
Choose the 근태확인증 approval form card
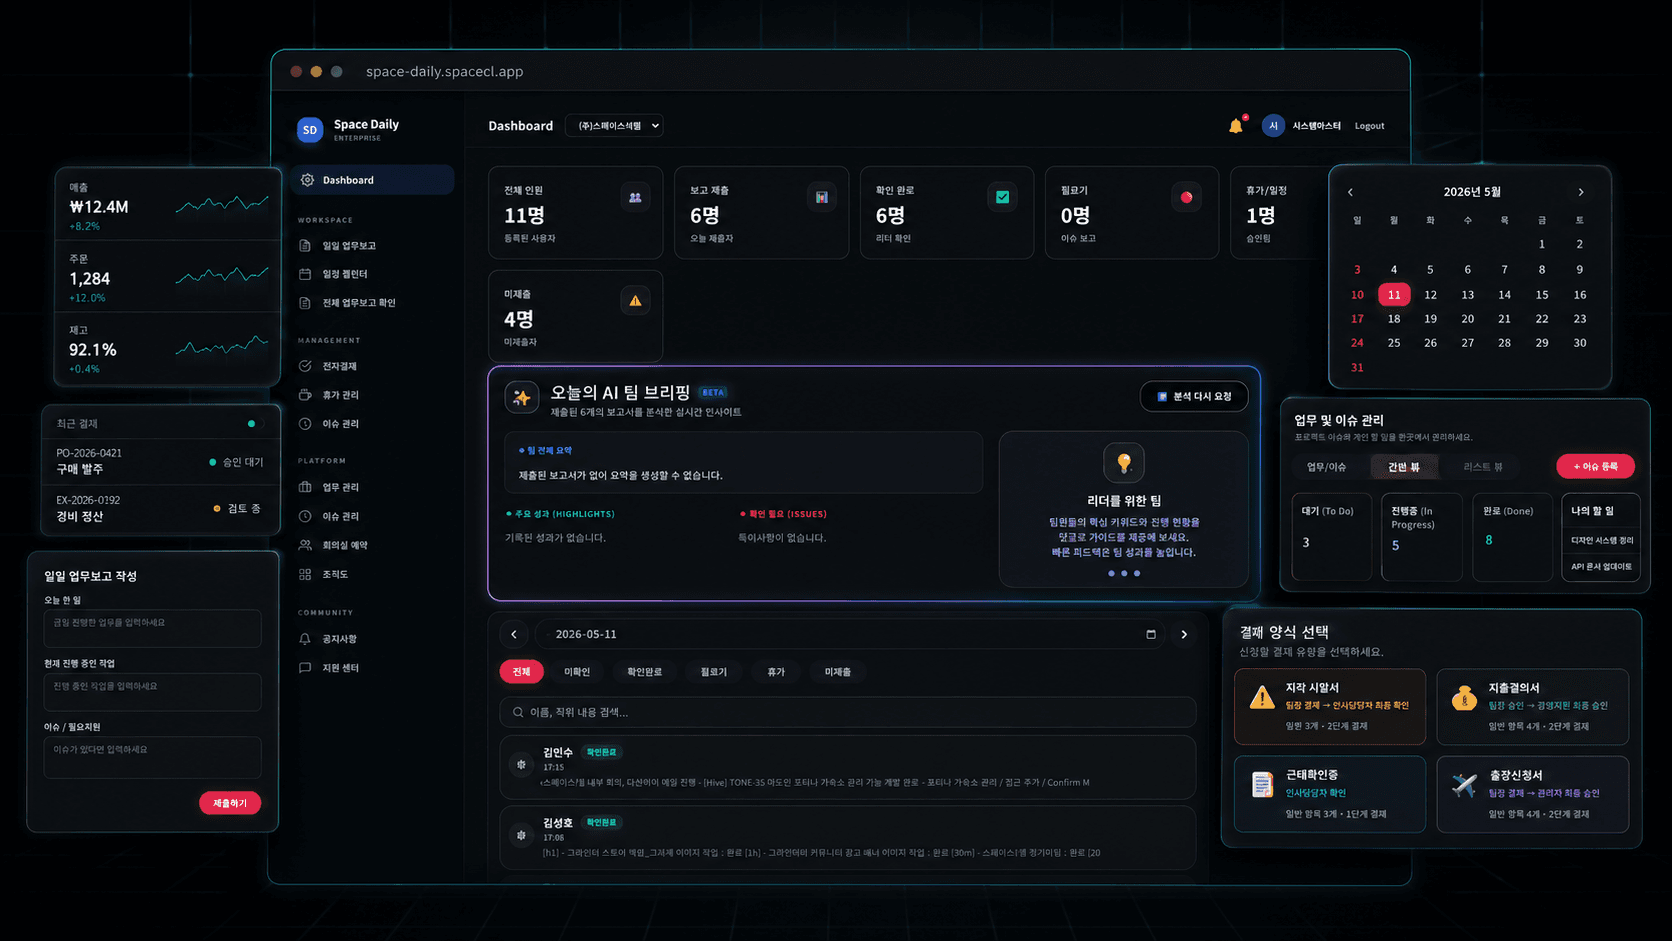tap(1330, 794)
